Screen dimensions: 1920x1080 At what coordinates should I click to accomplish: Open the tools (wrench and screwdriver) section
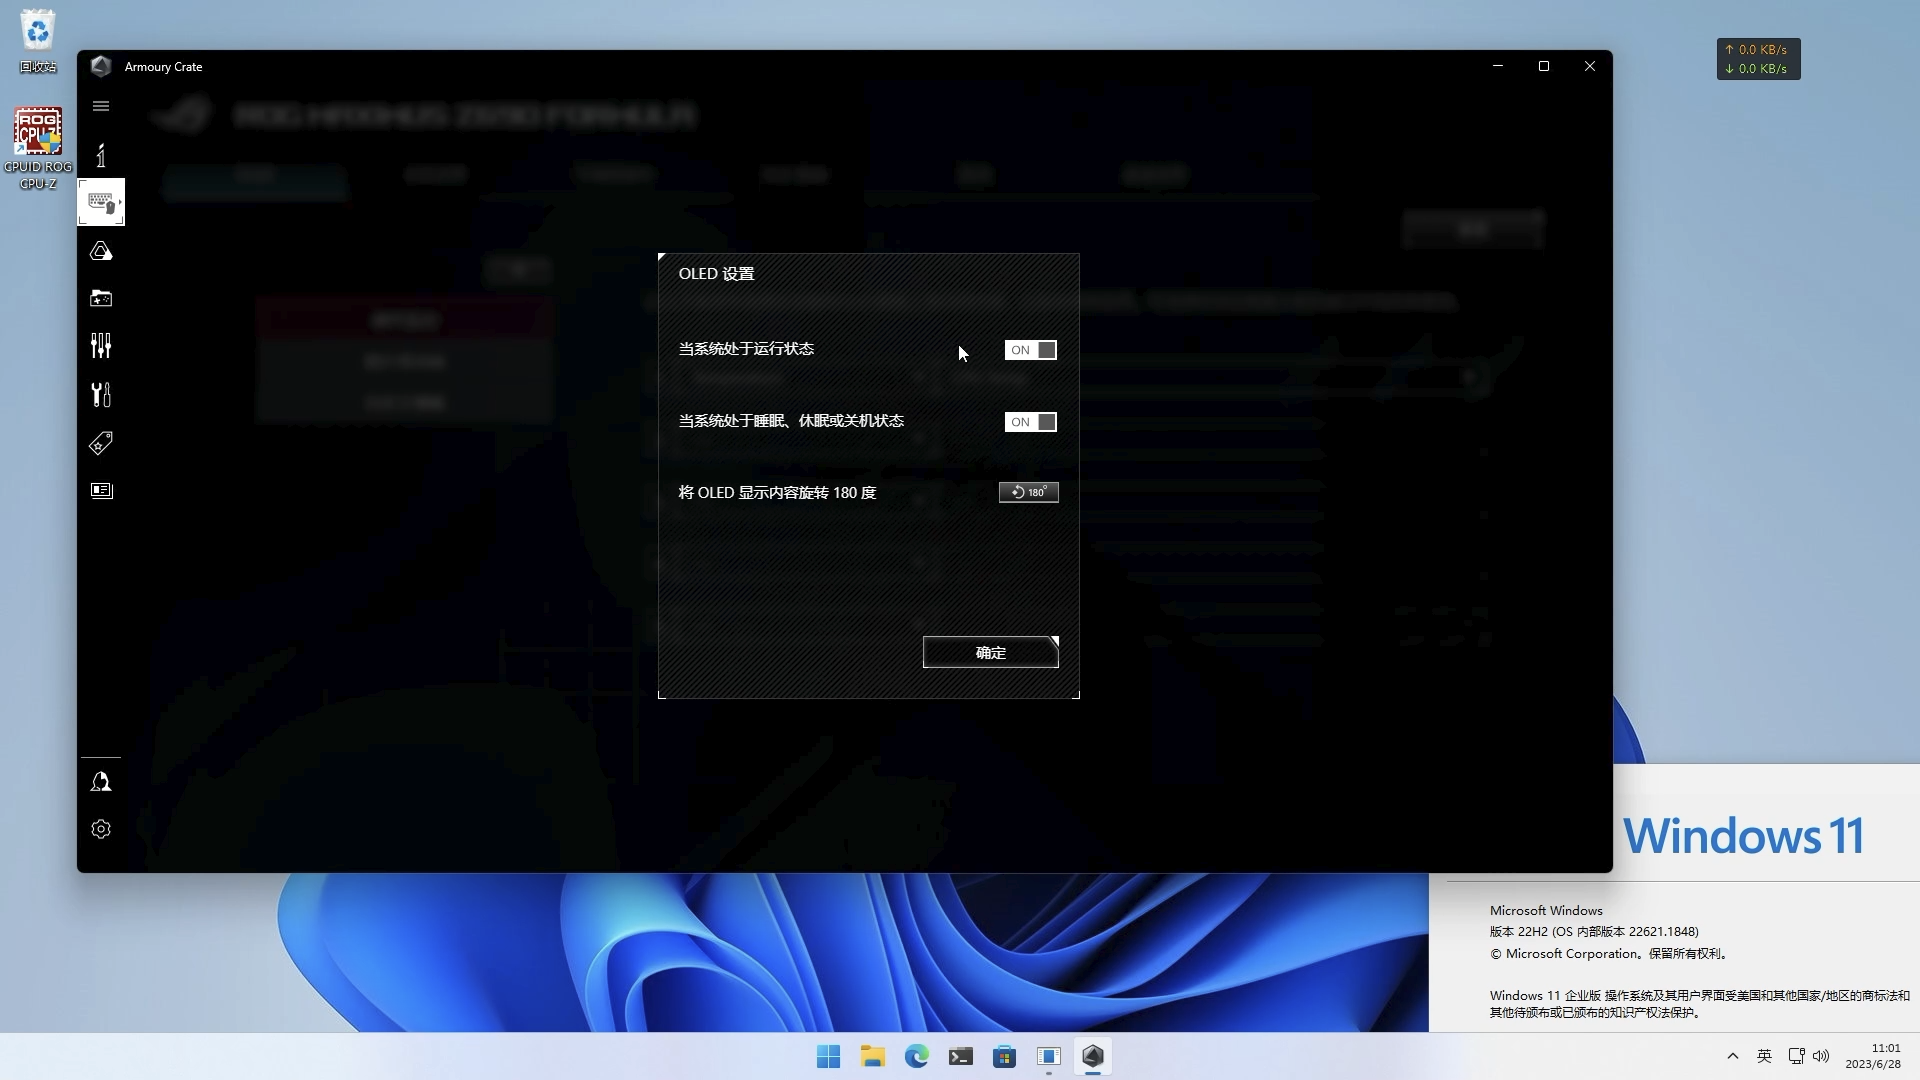point(100,394)
